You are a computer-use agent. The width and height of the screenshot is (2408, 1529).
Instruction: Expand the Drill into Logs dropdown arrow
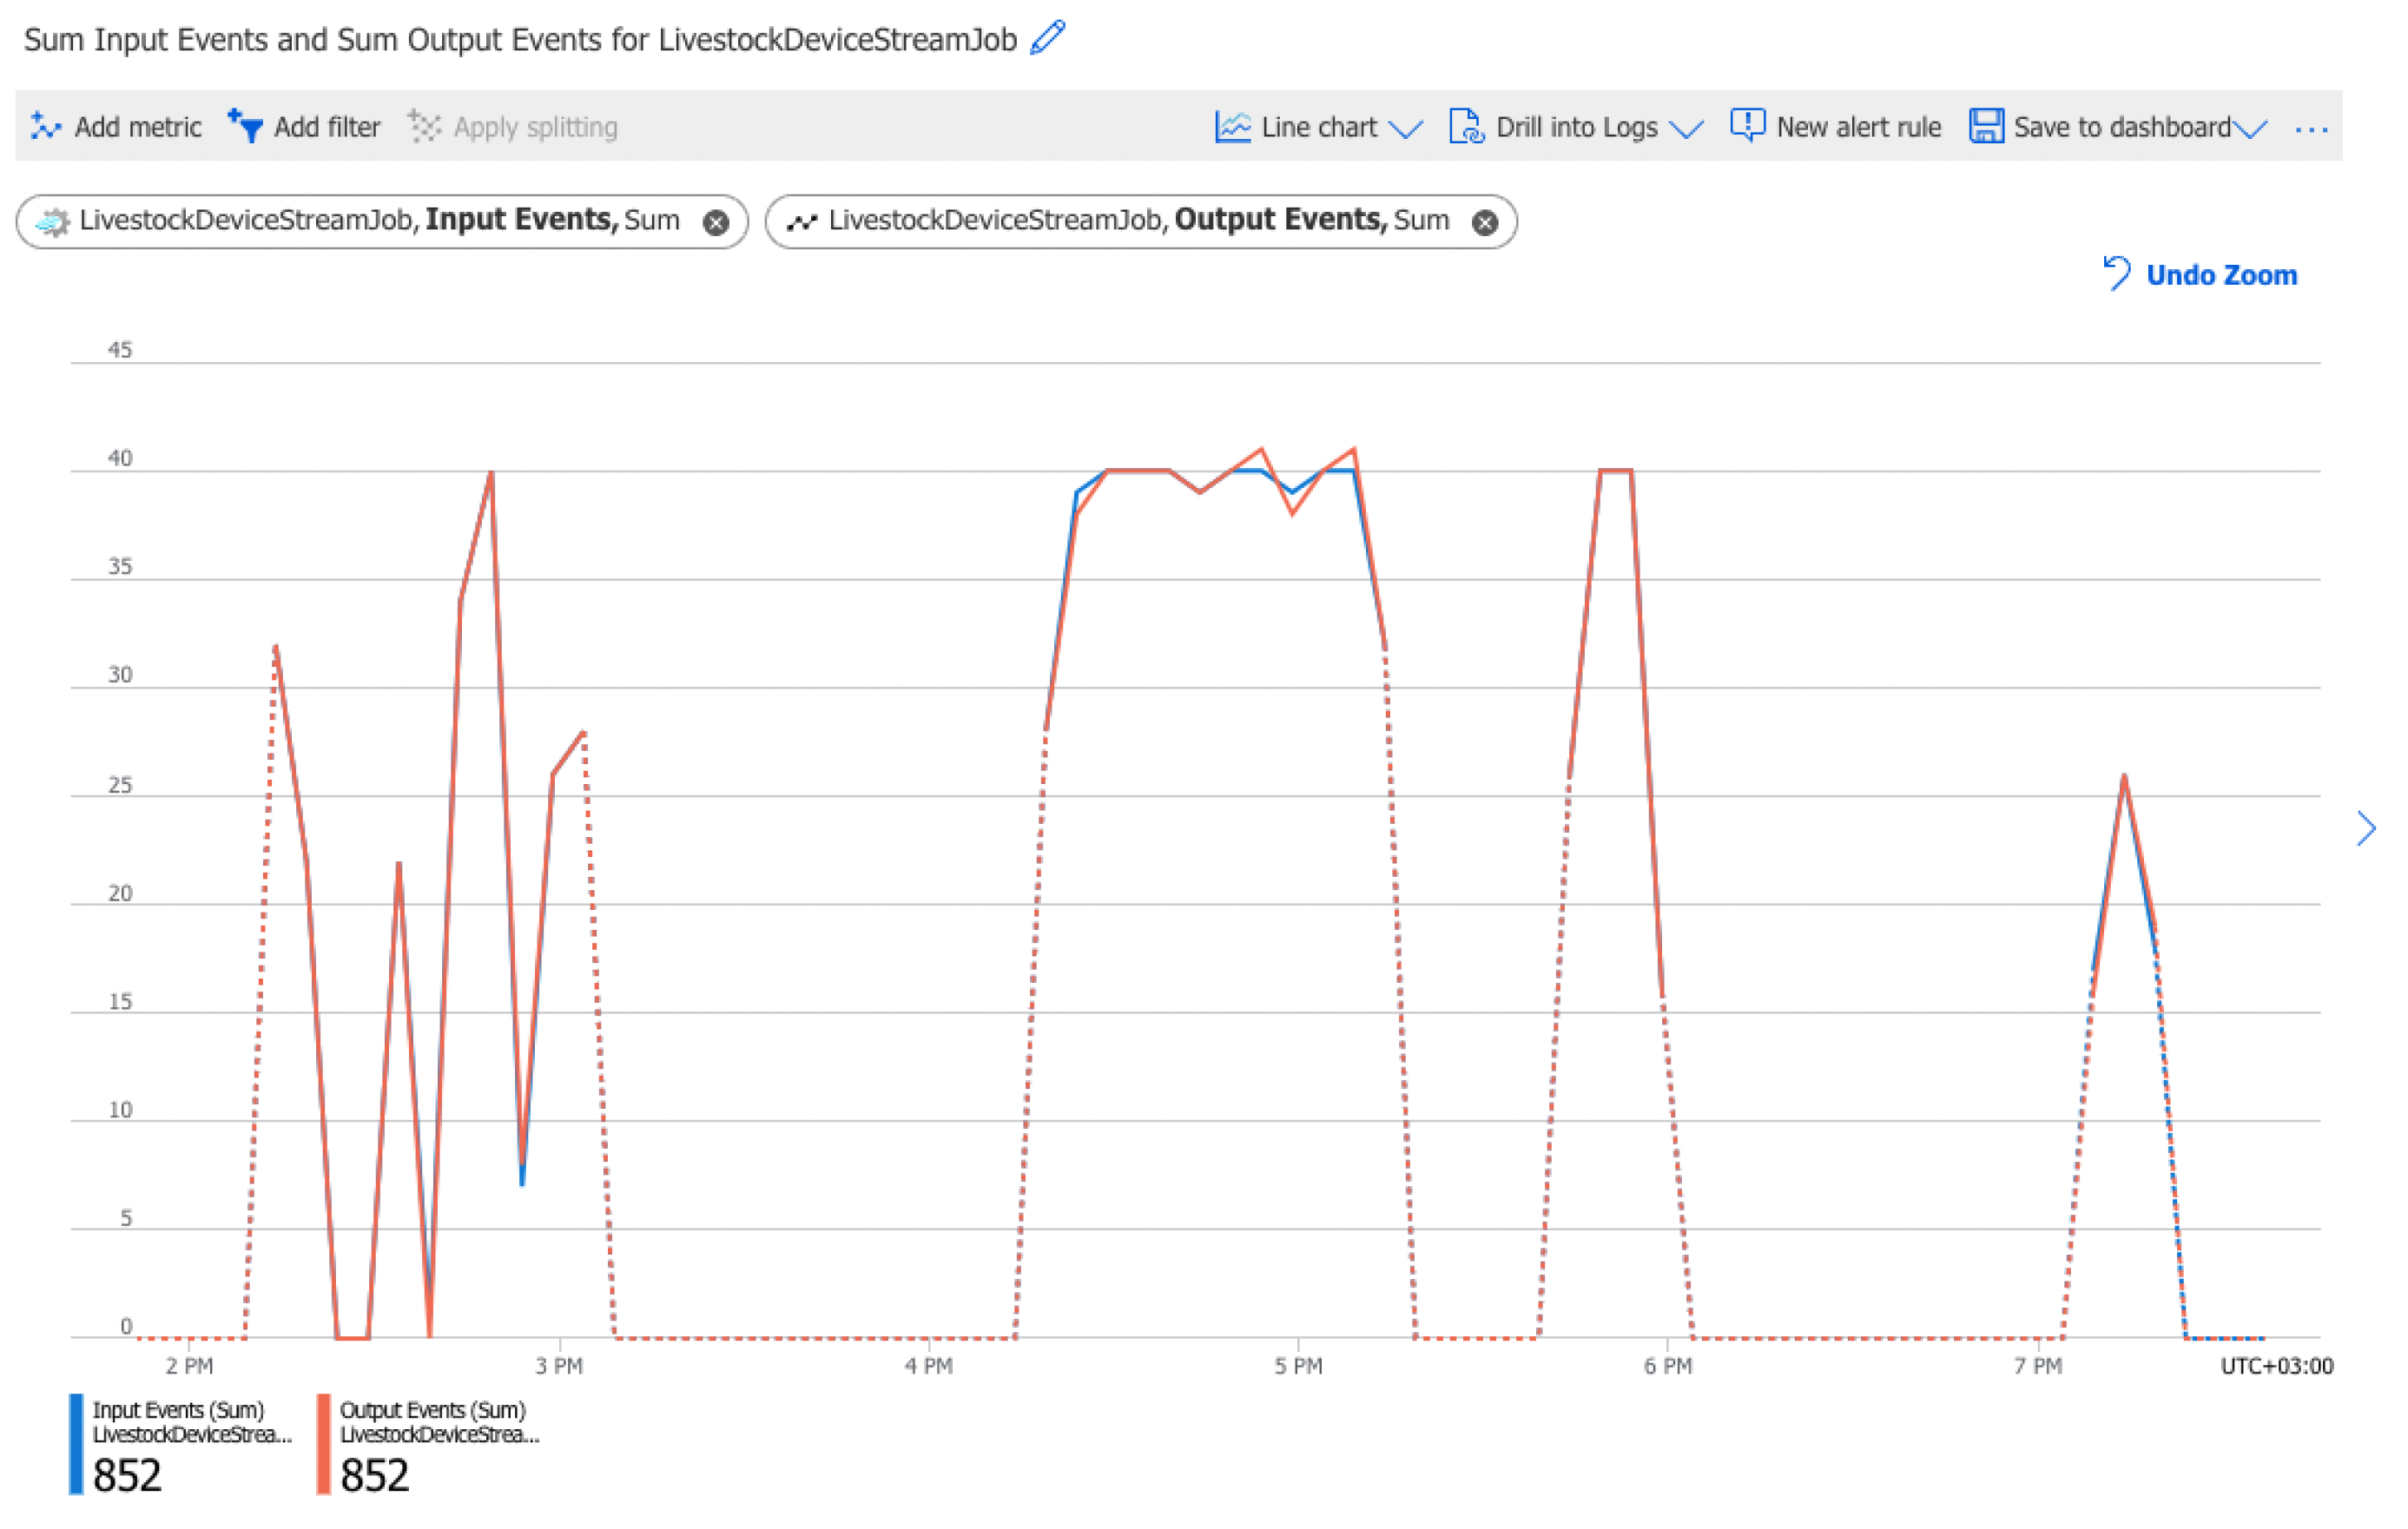1686,129
